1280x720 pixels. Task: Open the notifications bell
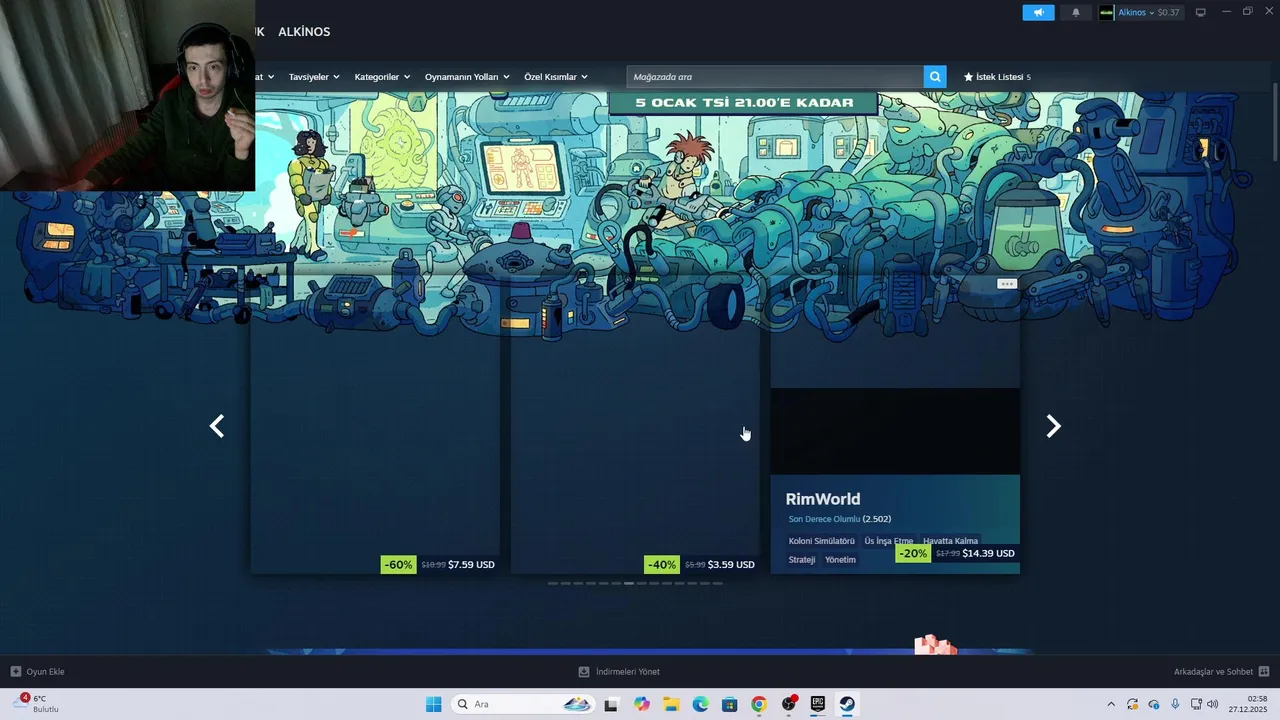1076,12
